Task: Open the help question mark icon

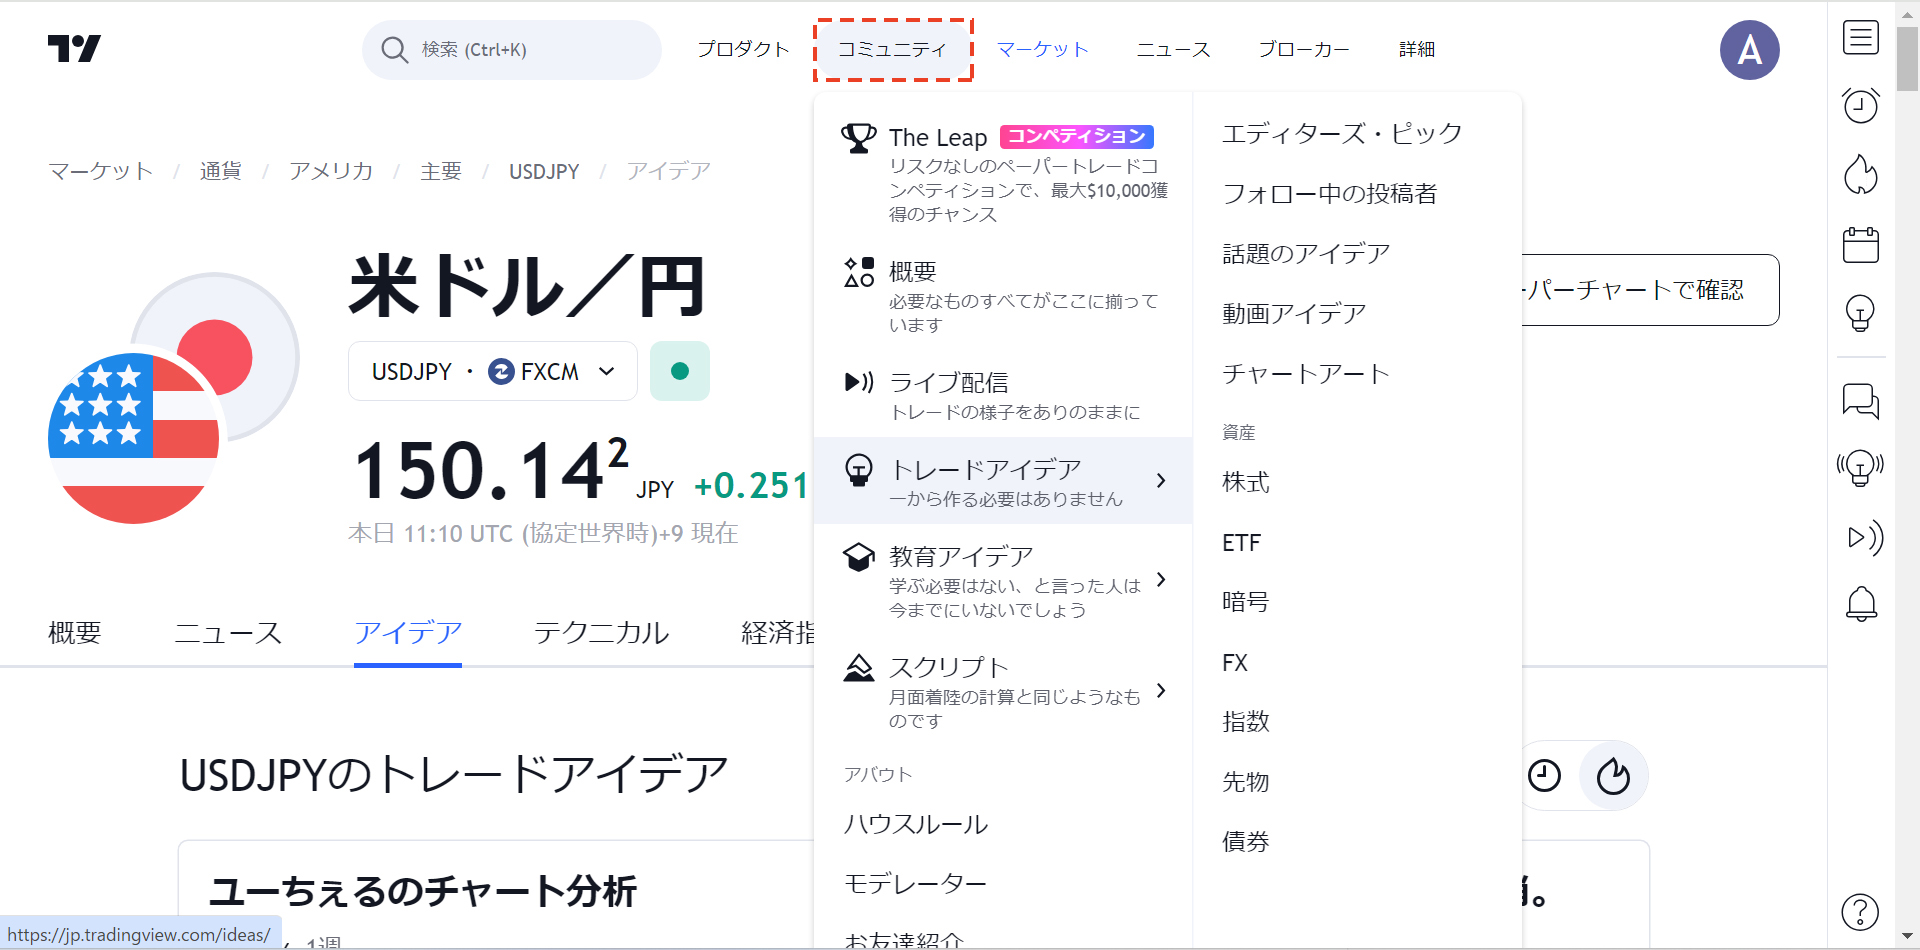Action: click(1860, 912)
